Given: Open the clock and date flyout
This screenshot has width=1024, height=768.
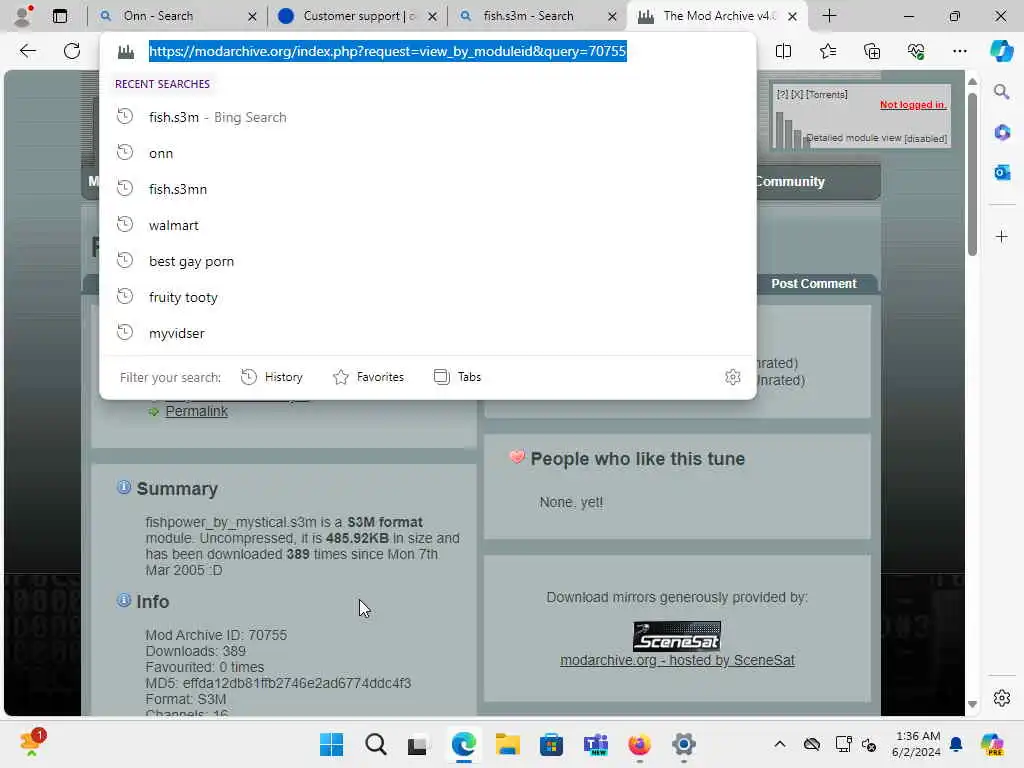Looking at the screenshot, I should (x=917, y=744).
